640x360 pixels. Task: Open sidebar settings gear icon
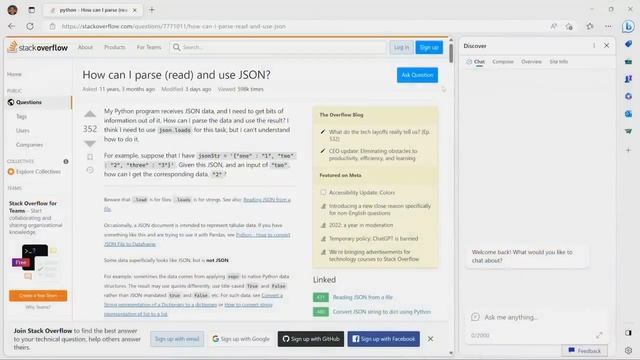point(628,350)
